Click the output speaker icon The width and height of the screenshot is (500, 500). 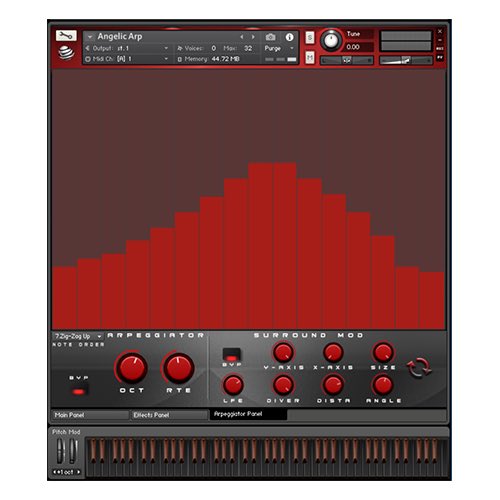point(87,48)
